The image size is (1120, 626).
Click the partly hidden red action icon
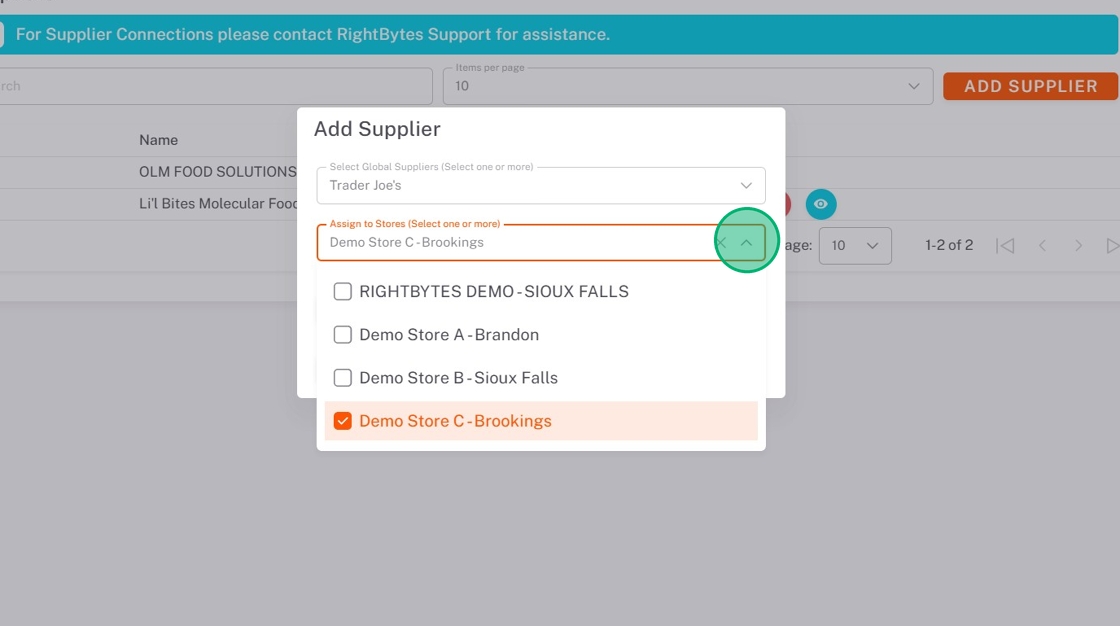coord(788,204)
